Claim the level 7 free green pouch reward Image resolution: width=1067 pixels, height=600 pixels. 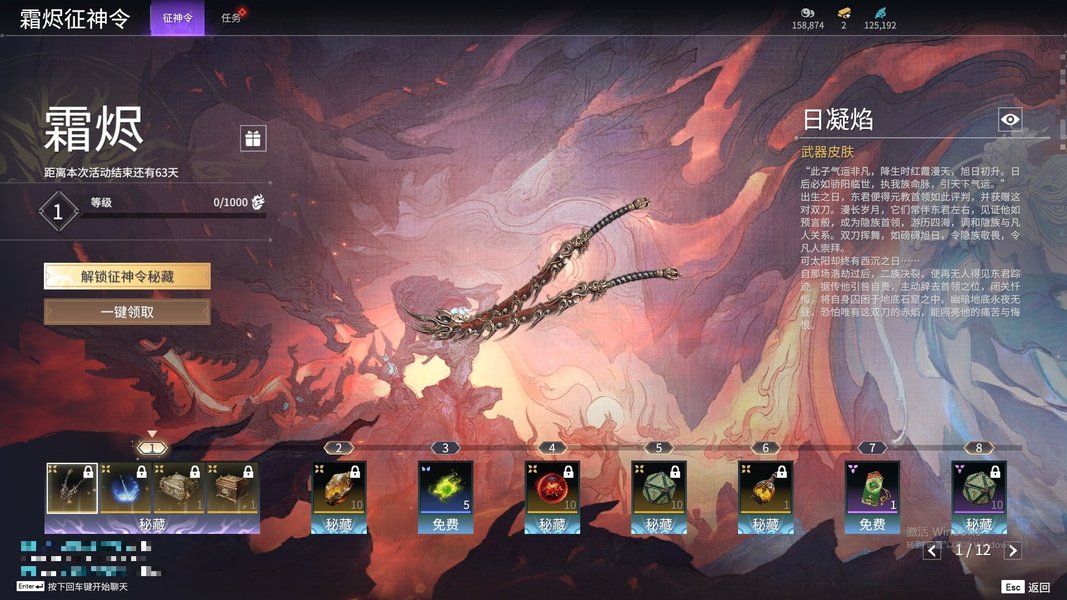pos(872,487)
